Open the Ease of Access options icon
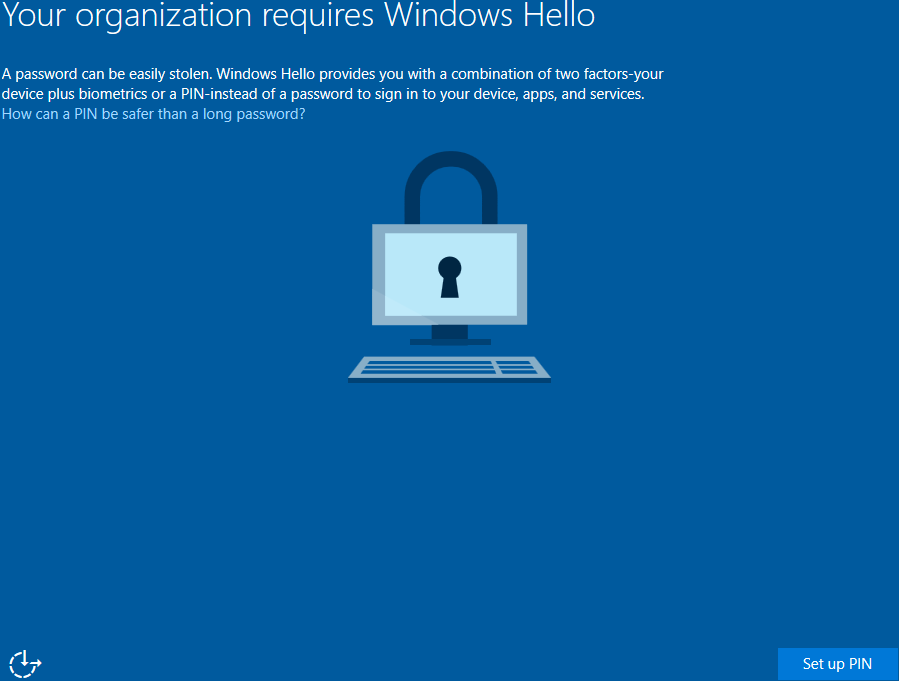899x681 pixels. pos(25,663)
